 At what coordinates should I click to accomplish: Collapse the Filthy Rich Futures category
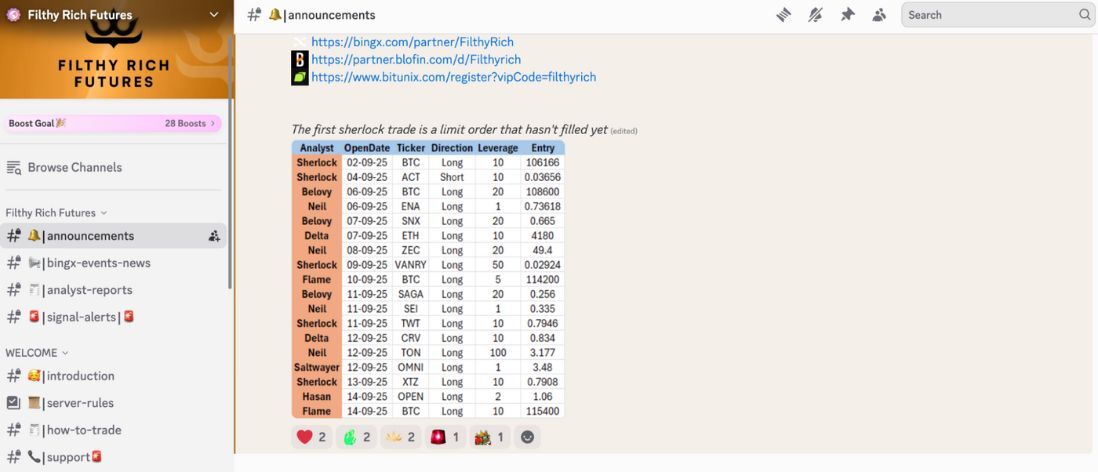point(56,213)
